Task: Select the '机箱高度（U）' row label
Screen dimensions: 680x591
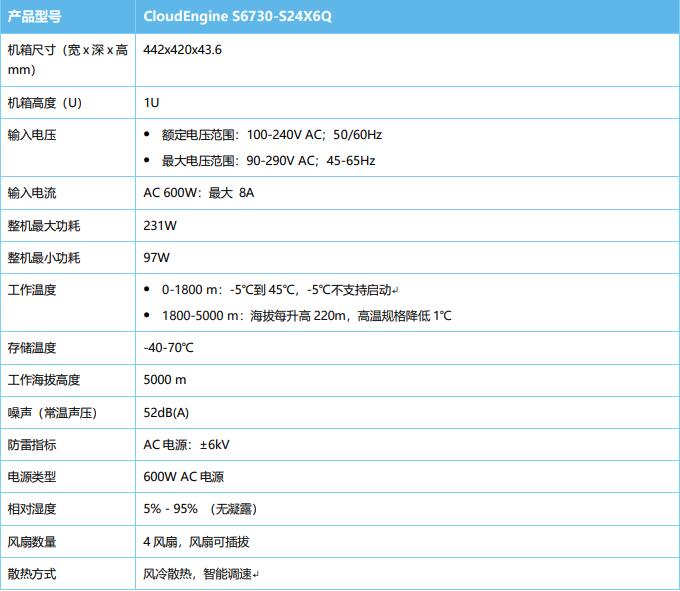Action: point(45,103)
